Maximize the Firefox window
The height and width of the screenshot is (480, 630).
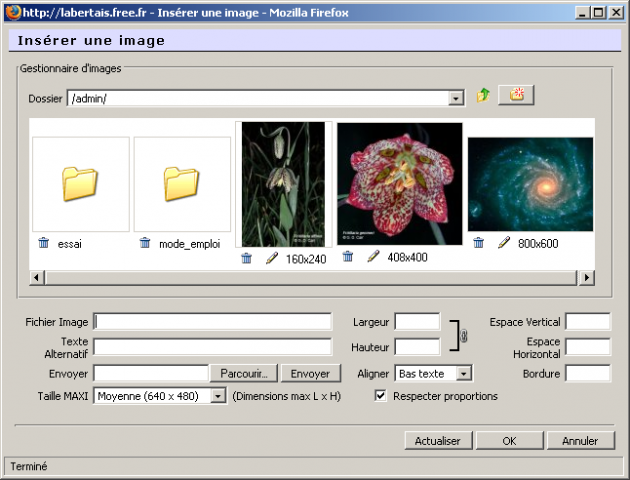point(598,13)
